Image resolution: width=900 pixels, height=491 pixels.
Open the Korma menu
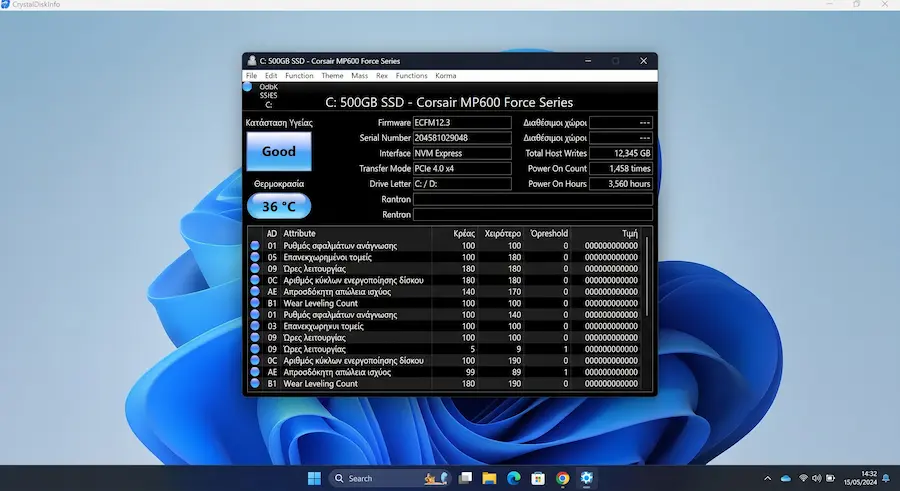coord(445,76)
